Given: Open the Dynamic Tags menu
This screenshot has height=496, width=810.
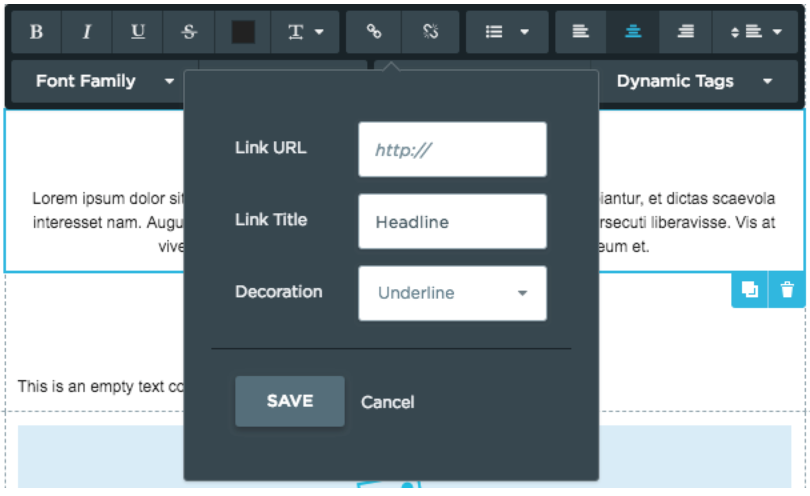Looking at the screenshot, I should click(x=694, y=82).
